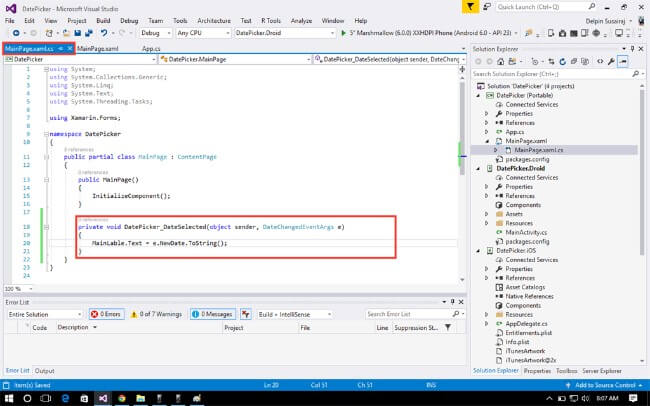Open the Build menu

point(103,20)
